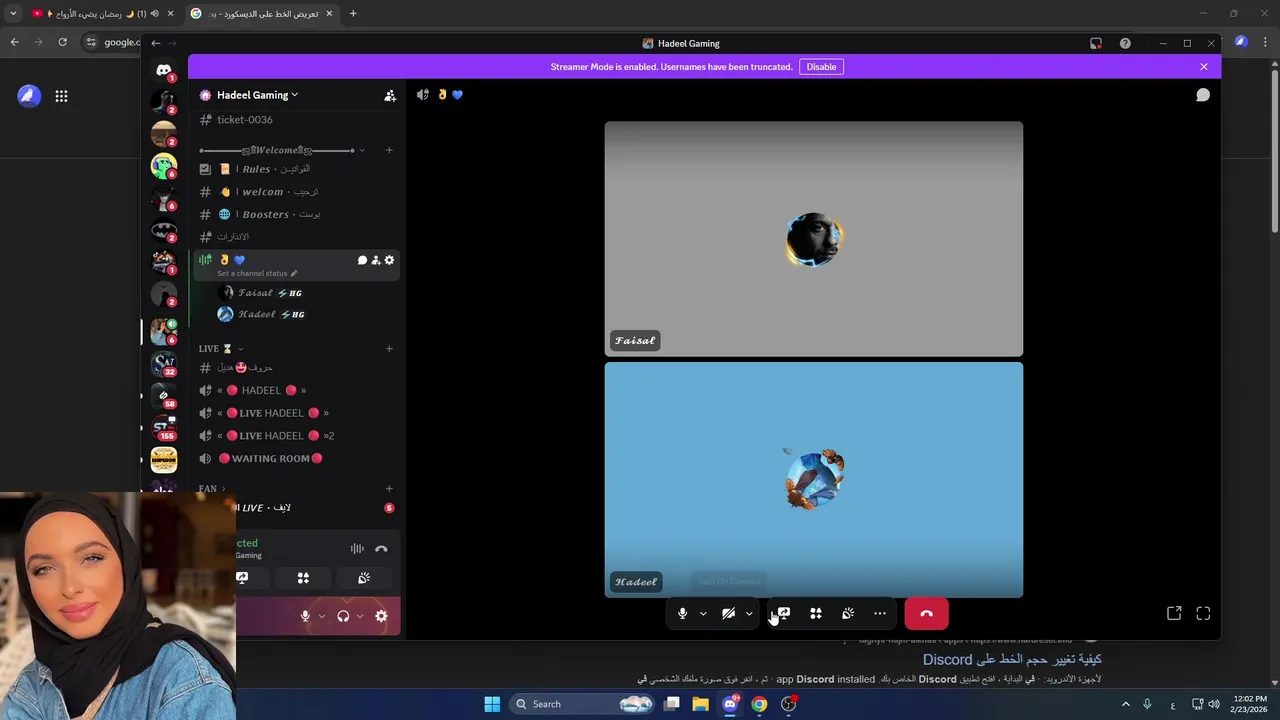Open File Explorer from taskbar
1280x720 pixels.
[700, 704]
